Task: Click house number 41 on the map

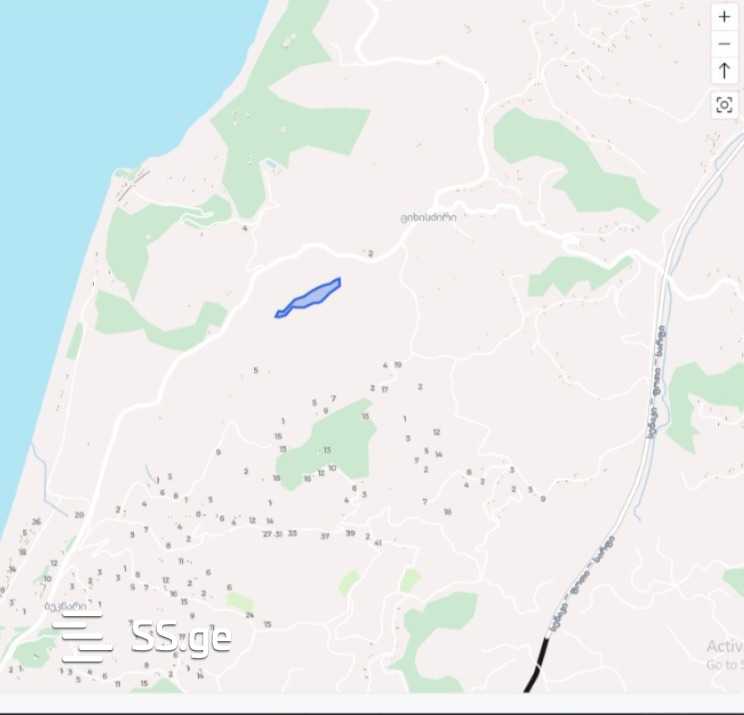Action: point(378,543)
